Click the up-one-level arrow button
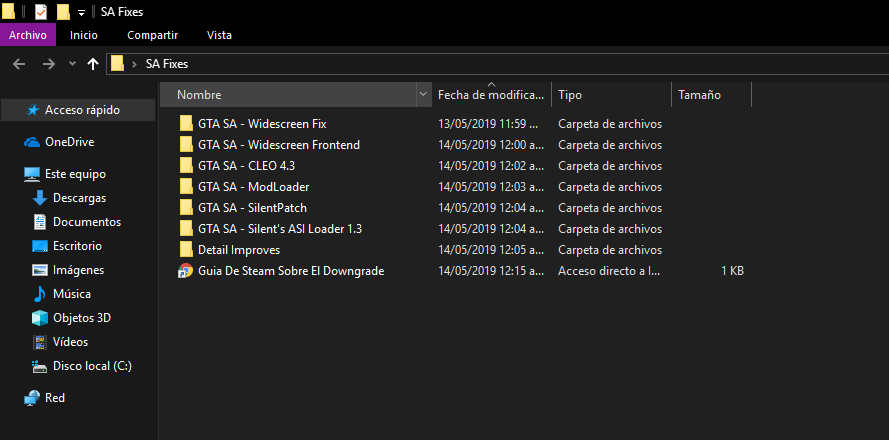The height and width of the screenshot is (440, 889). pyautogui.click(x=93, y=63)
